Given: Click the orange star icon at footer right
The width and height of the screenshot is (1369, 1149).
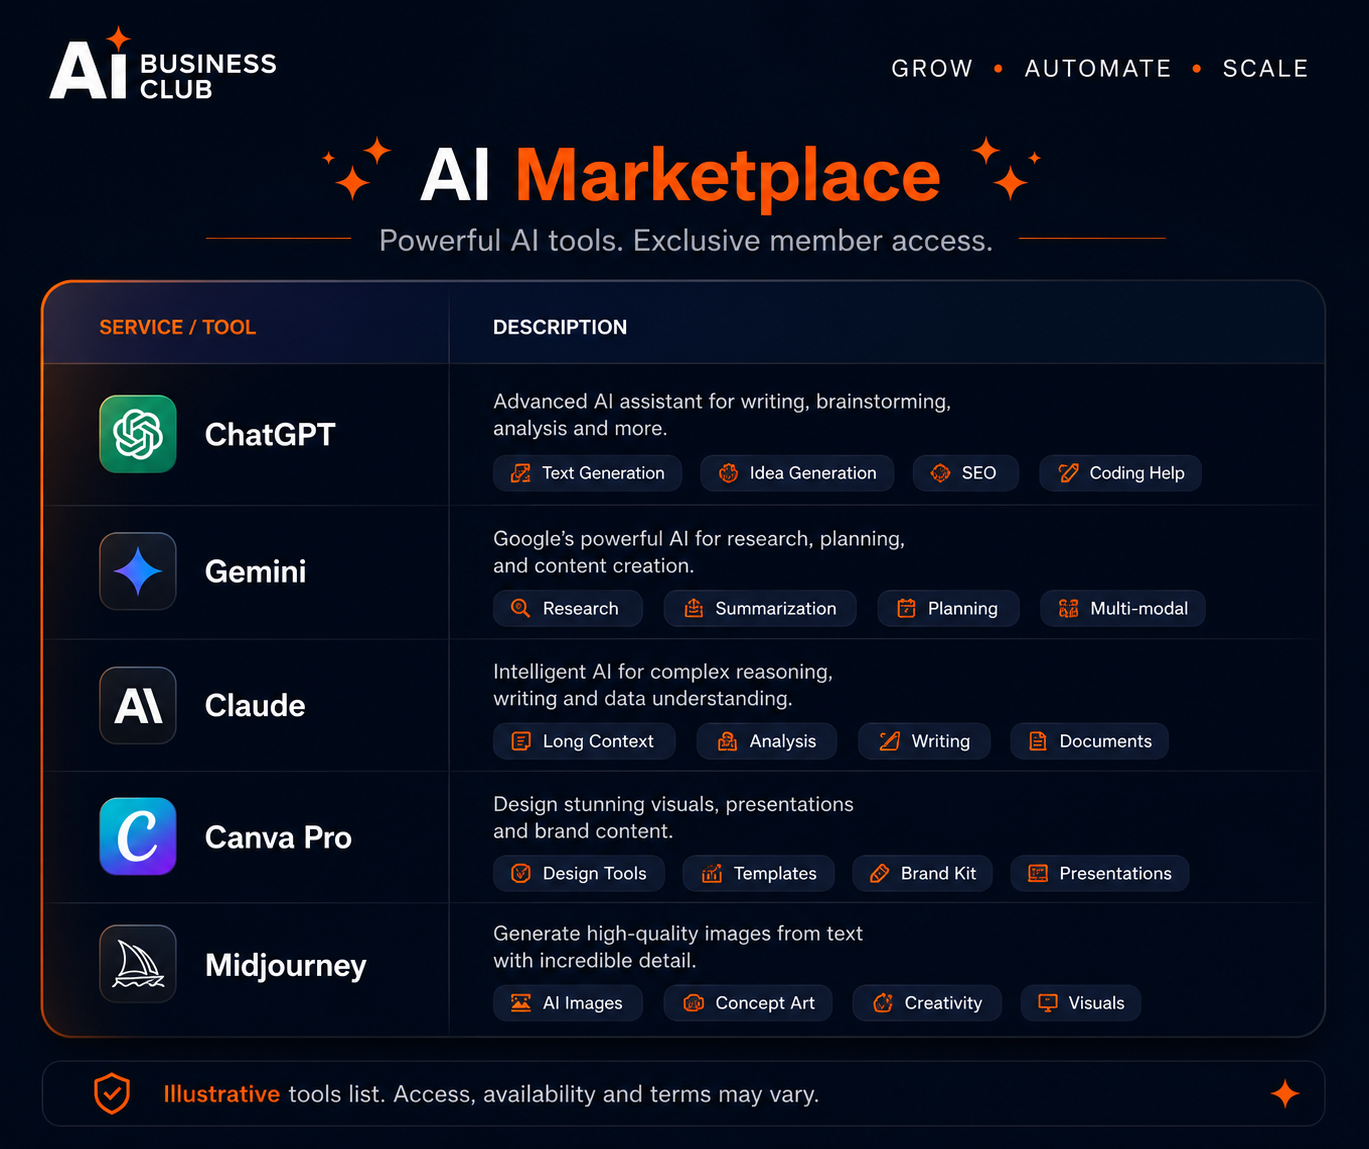Looking at the screenshot, I should point(1285,1093).
